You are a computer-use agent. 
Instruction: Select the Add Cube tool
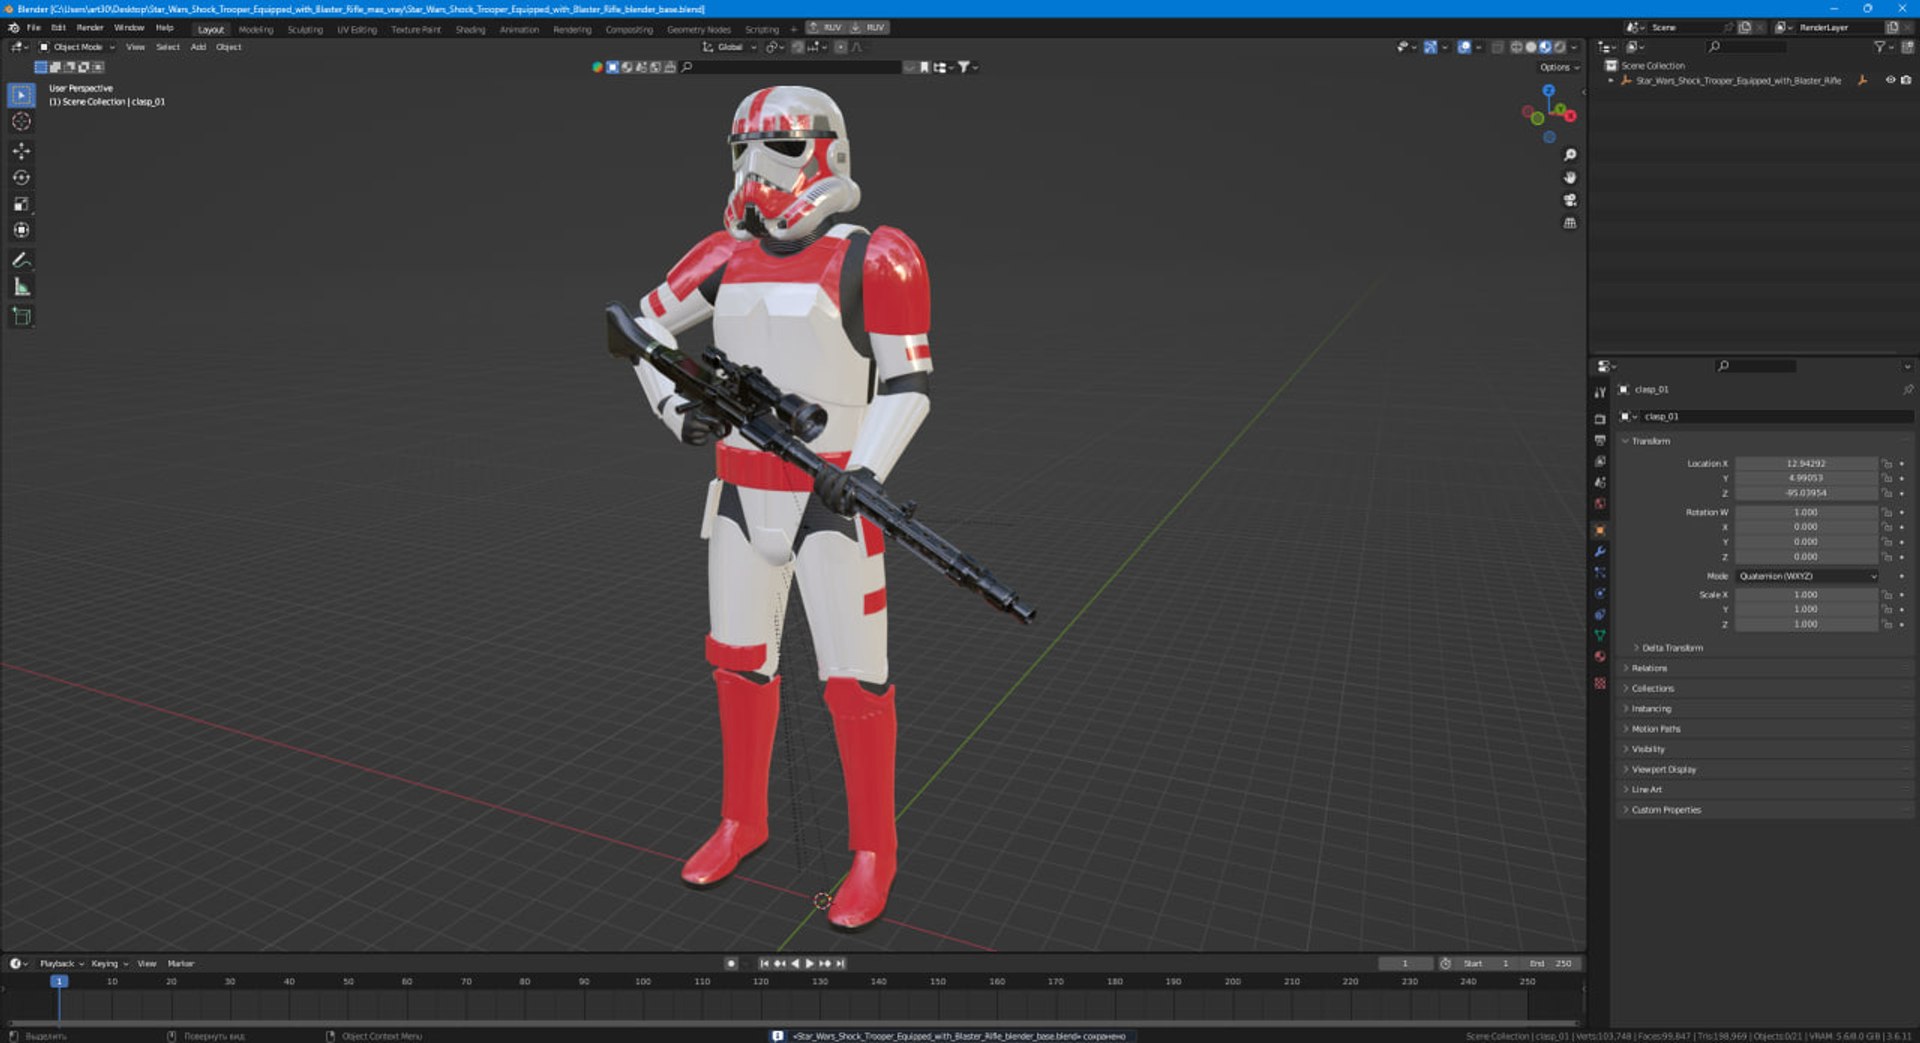[21, 317]
